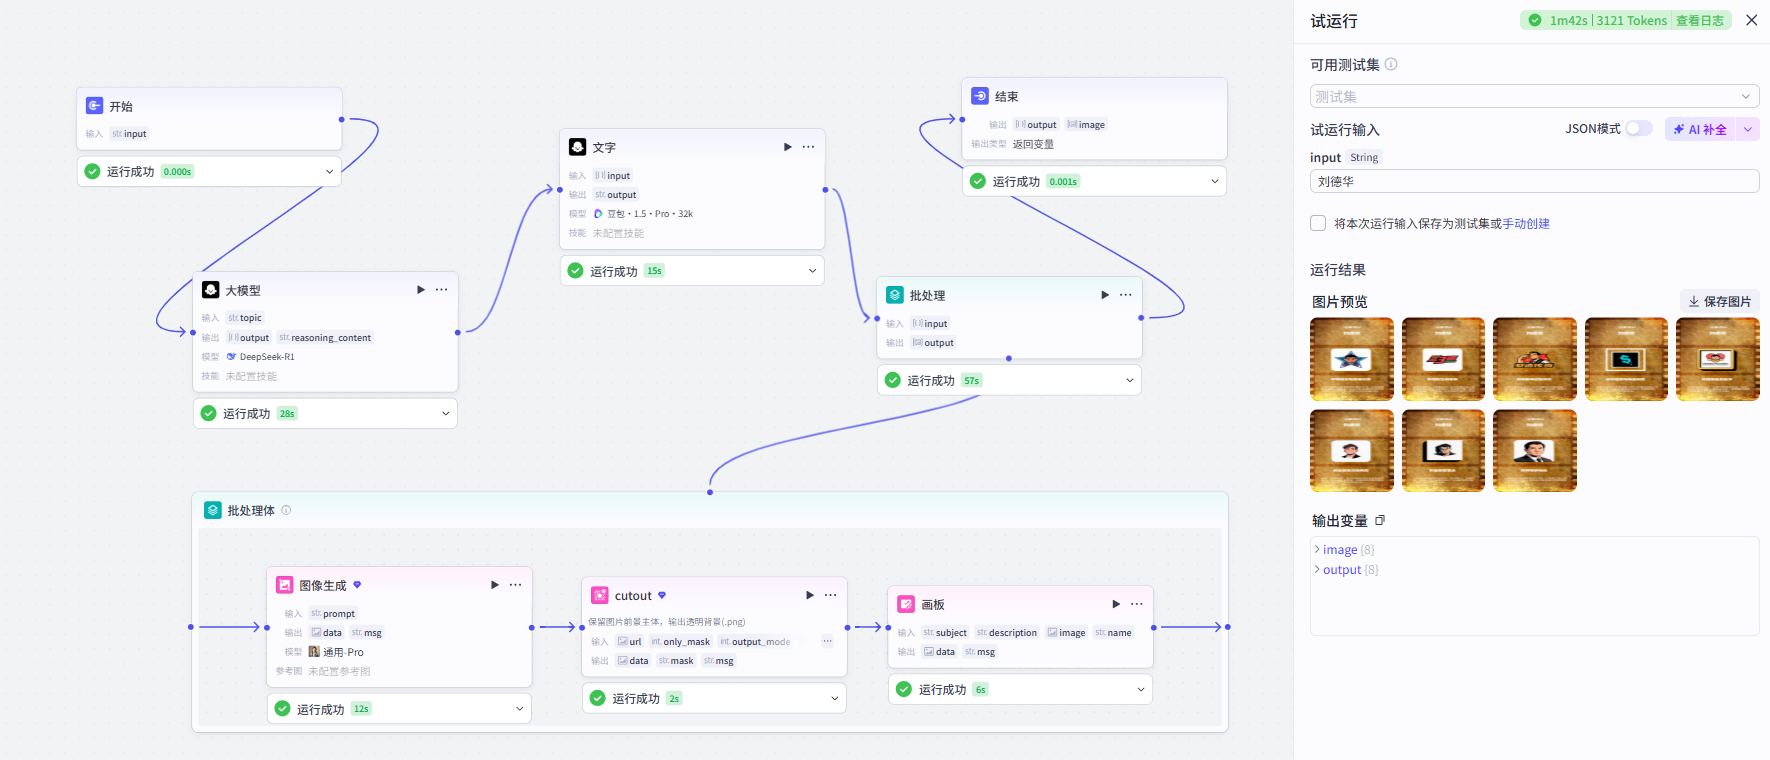The image size is (1770, 760).
Task: Click the info icon next to 可用测试集
Action: [x=1391, y=64]
